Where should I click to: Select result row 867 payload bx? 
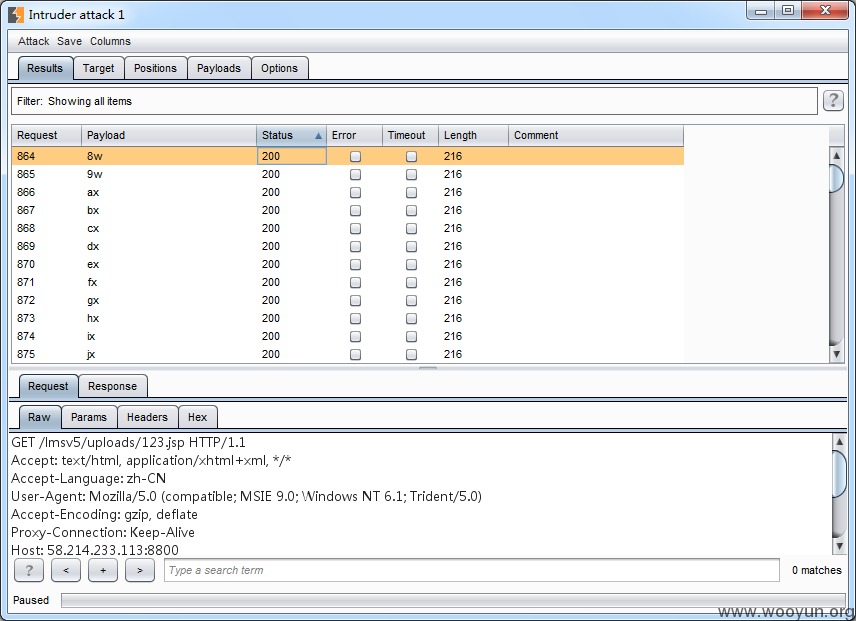tap(348, 210)
